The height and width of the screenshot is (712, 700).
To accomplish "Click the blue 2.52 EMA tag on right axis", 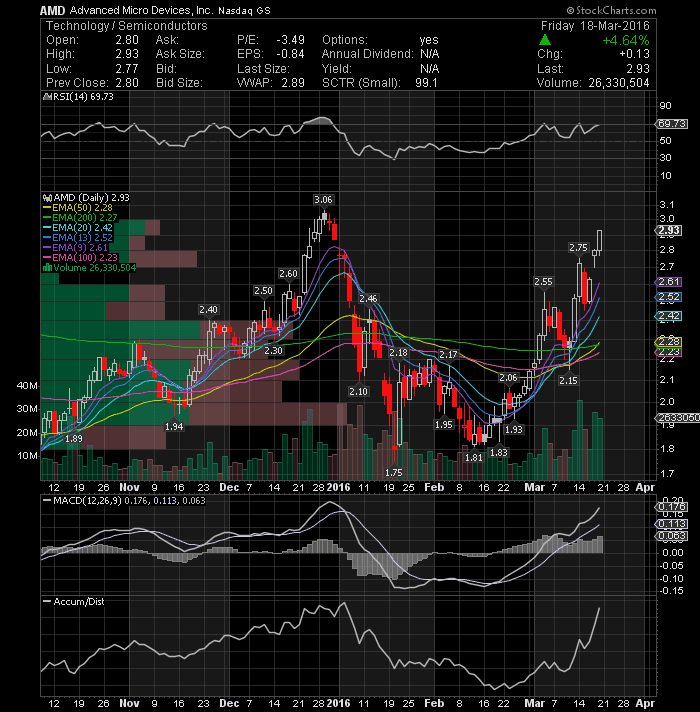I will 670,297.
